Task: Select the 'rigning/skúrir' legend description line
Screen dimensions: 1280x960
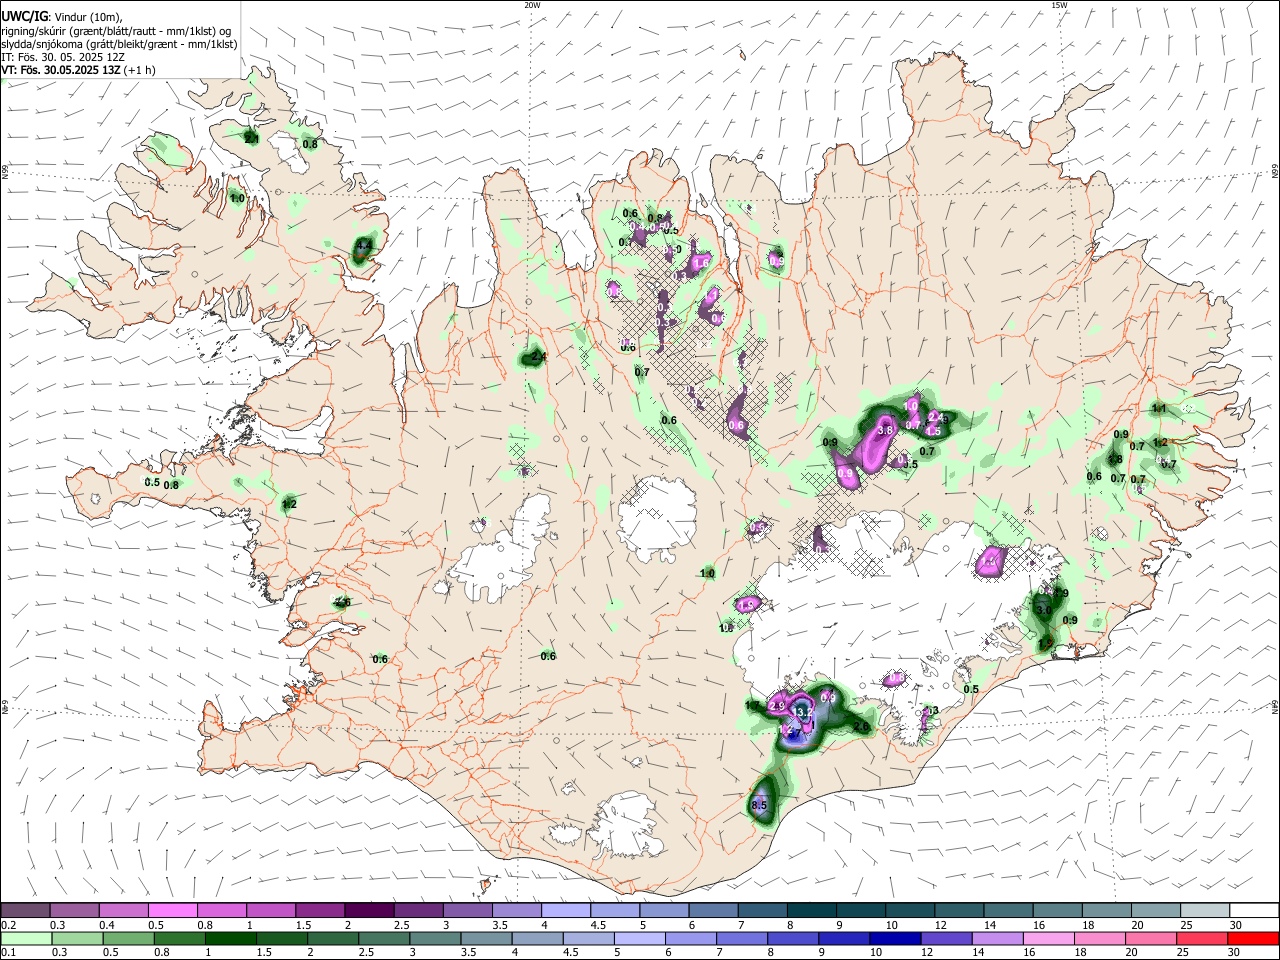Action: pos(118,30)
